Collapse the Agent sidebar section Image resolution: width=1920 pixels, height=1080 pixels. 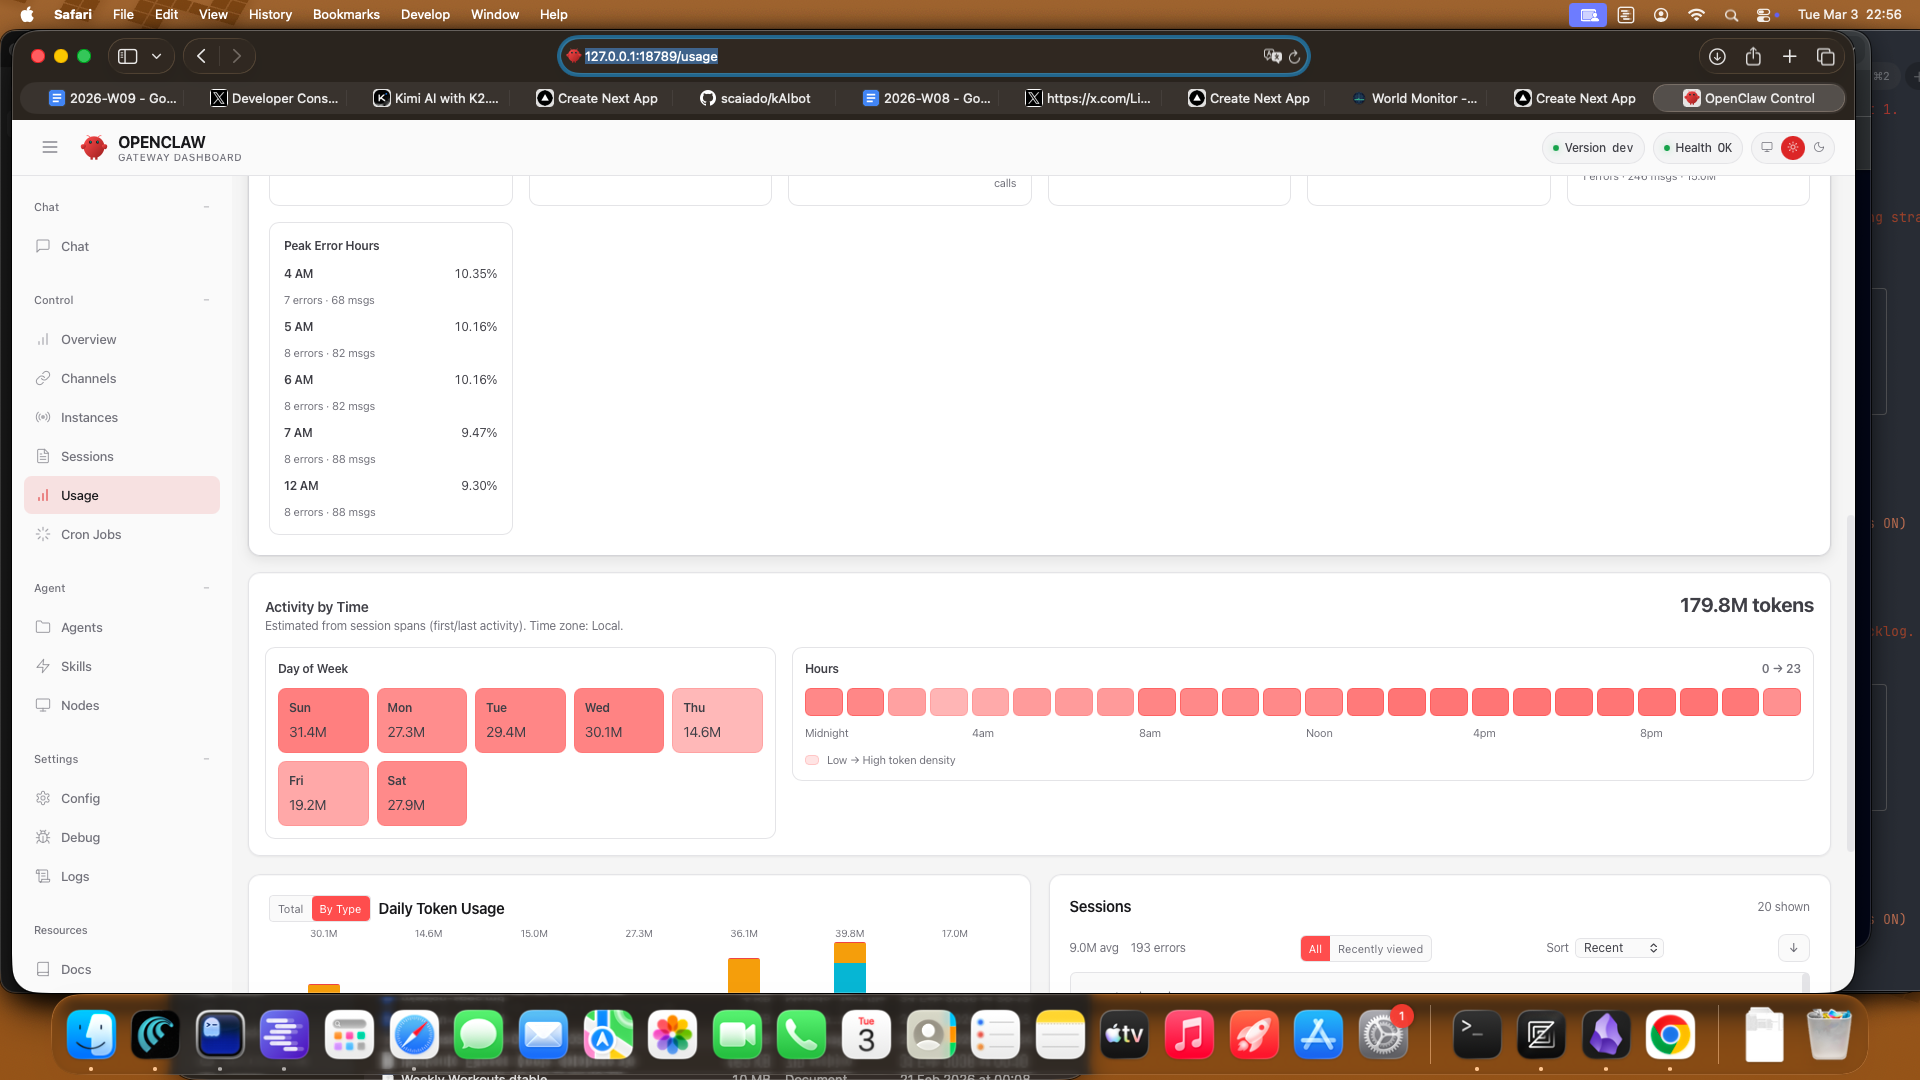[x=206, y=588]
